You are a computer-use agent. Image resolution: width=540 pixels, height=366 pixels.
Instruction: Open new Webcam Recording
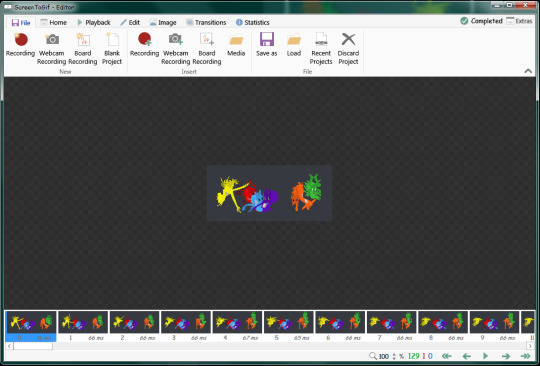click(x=52, y=49)
